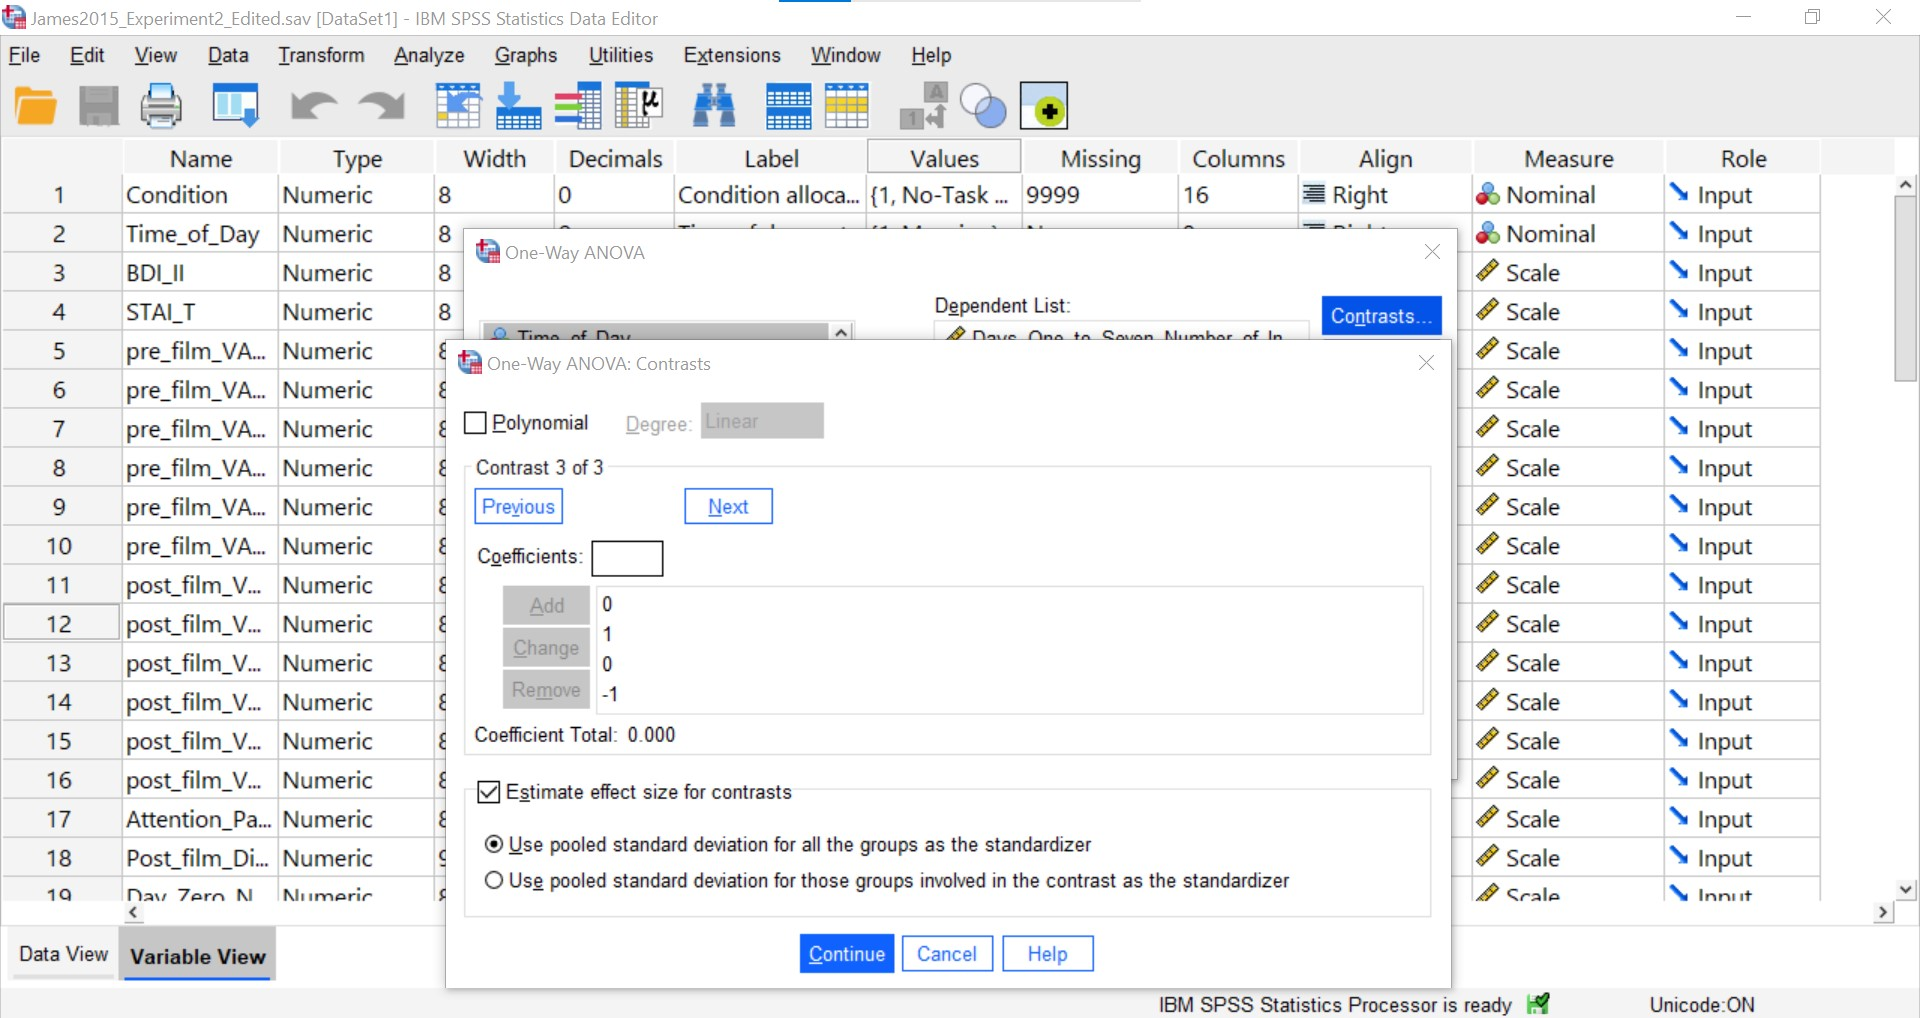
Task: Insert variable toolbar icon
Action: click(x=847, y=106)
